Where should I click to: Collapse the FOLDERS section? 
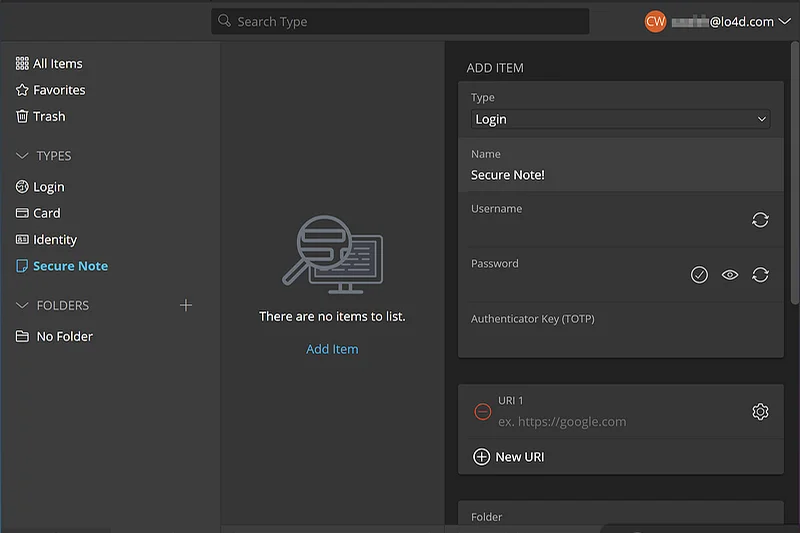23,305
